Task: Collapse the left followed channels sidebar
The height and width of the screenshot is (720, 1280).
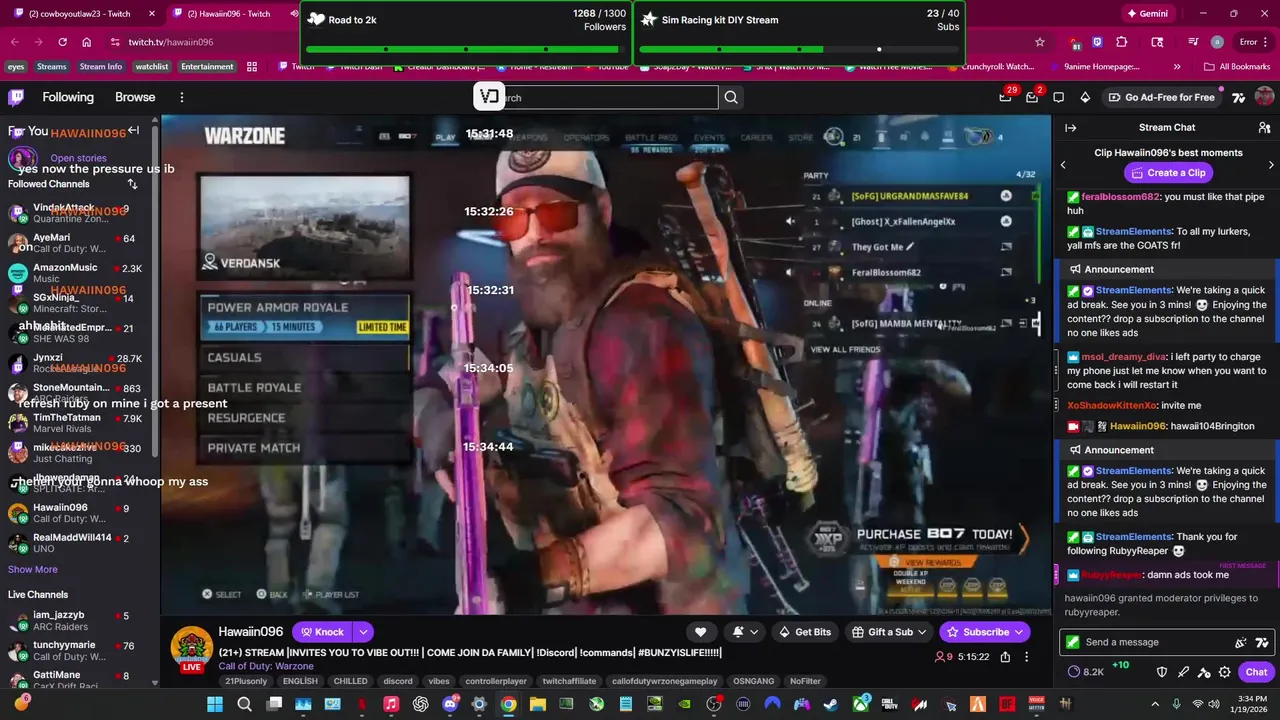Action: coord(133,131)
